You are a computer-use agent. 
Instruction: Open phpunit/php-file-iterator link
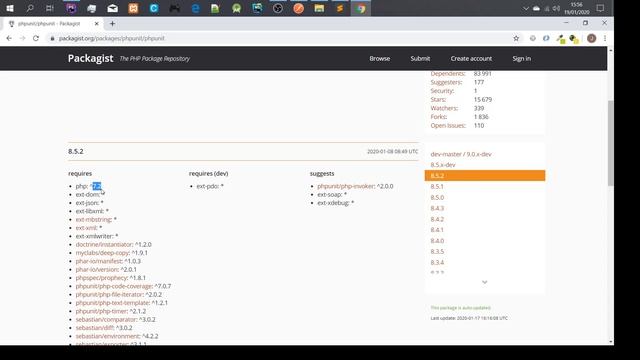point(109,294)
